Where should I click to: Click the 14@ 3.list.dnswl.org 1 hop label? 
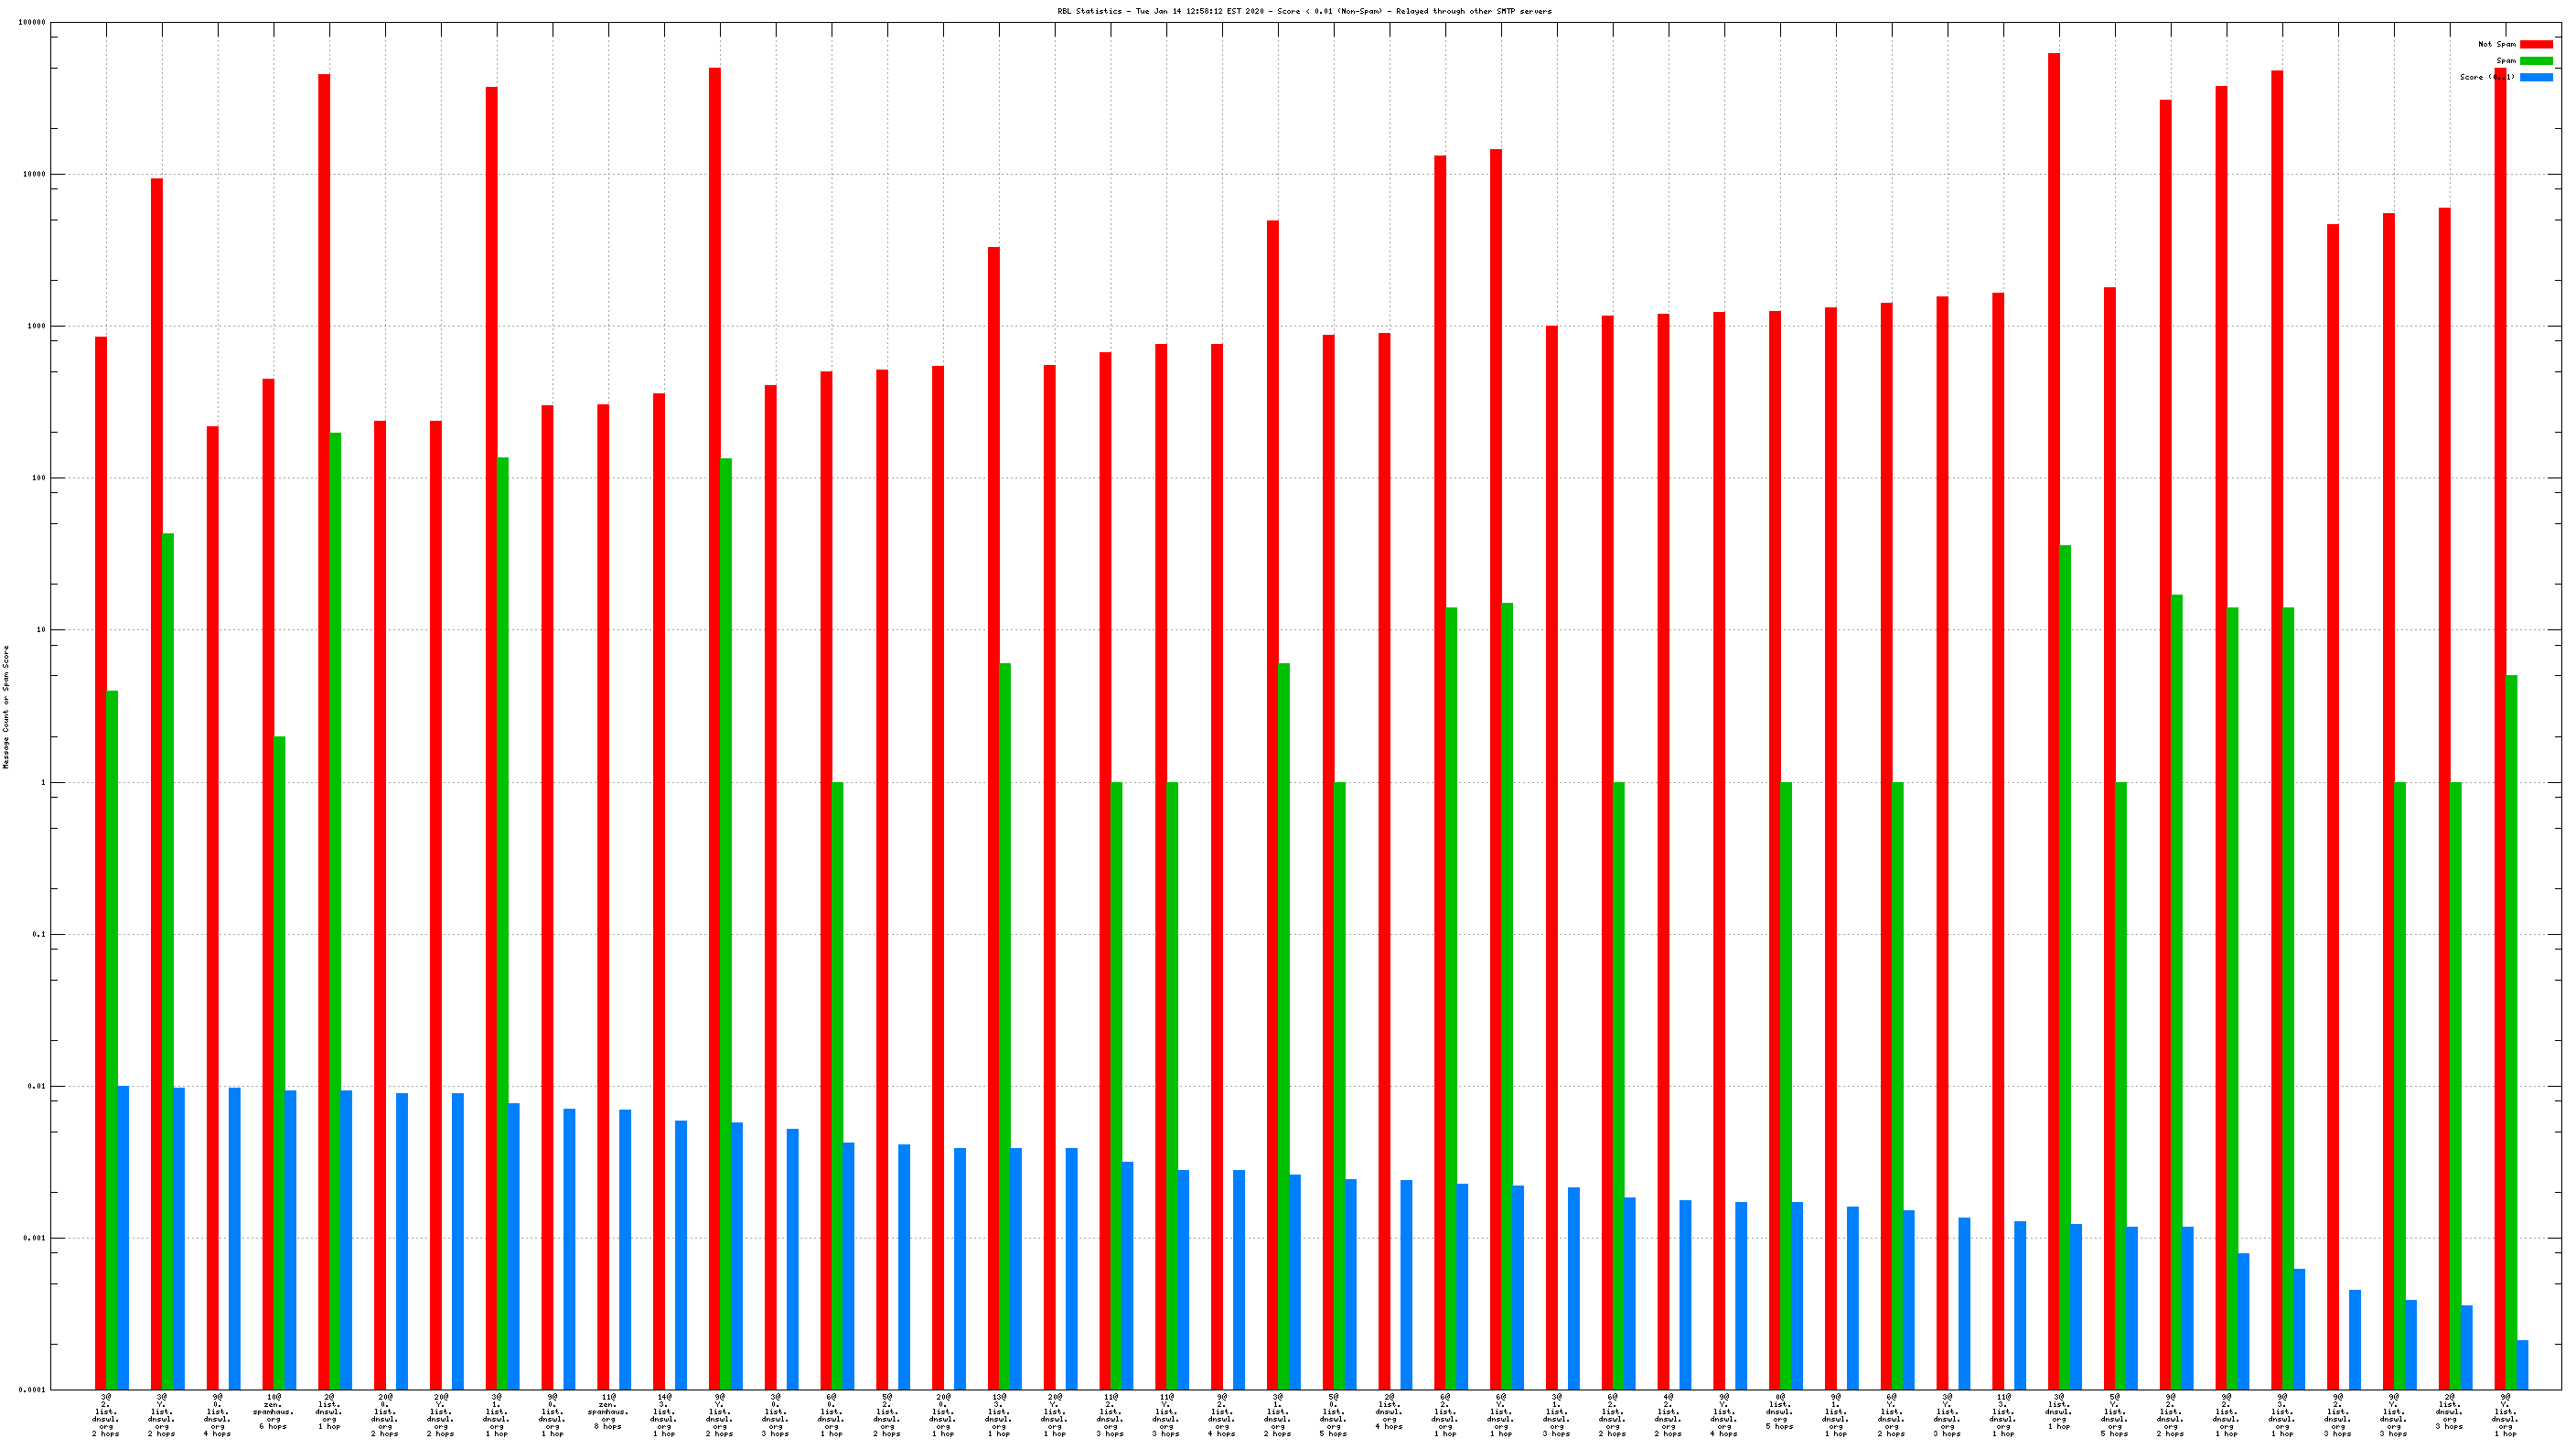663,1414
